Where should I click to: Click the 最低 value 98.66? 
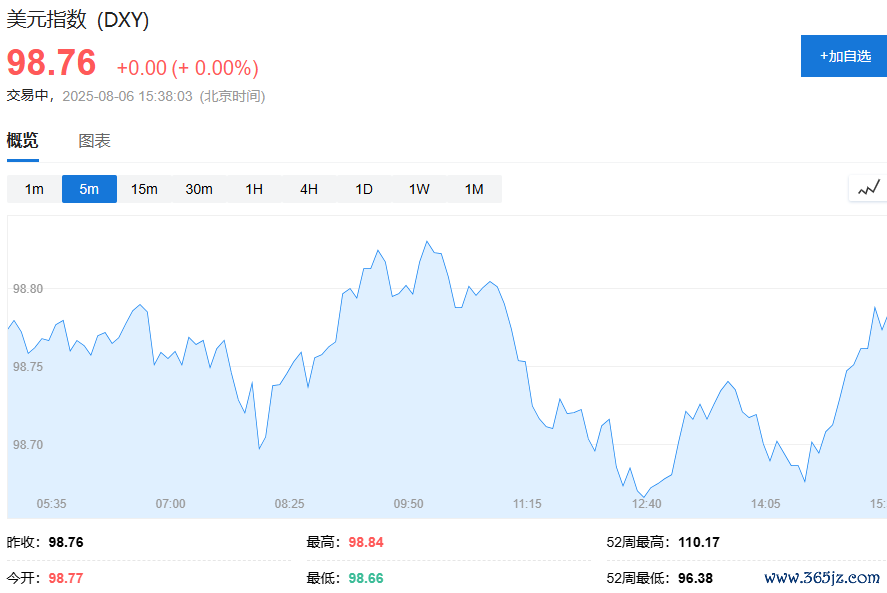coord(366,578)
